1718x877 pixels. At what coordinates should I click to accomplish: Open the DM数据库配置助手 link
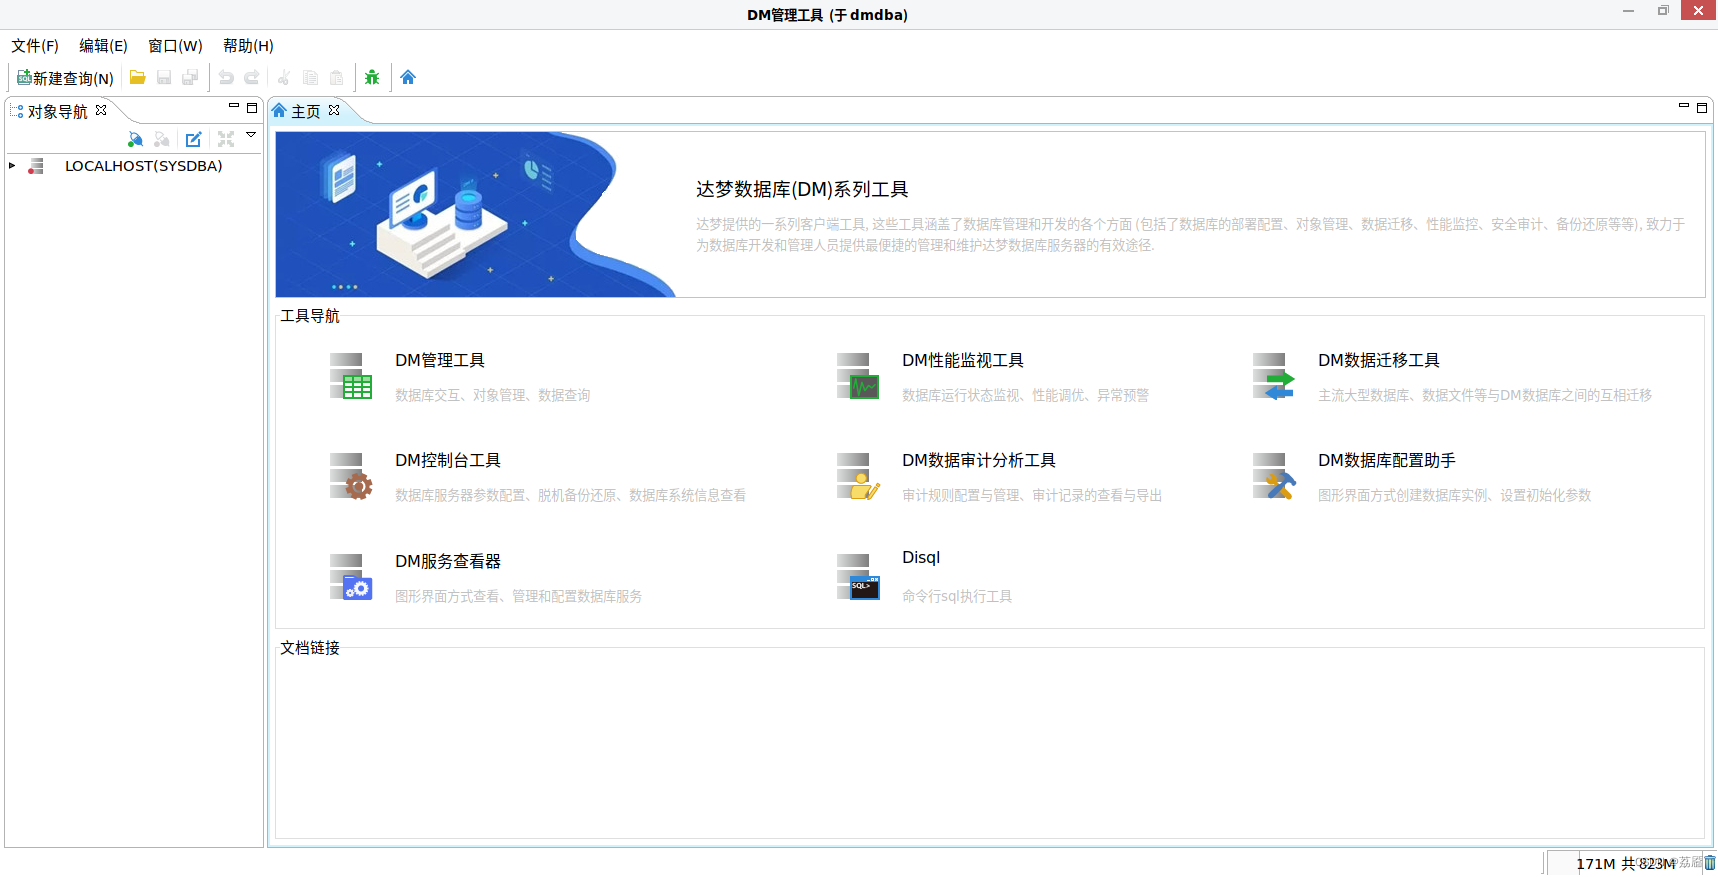pos(1387,460)
